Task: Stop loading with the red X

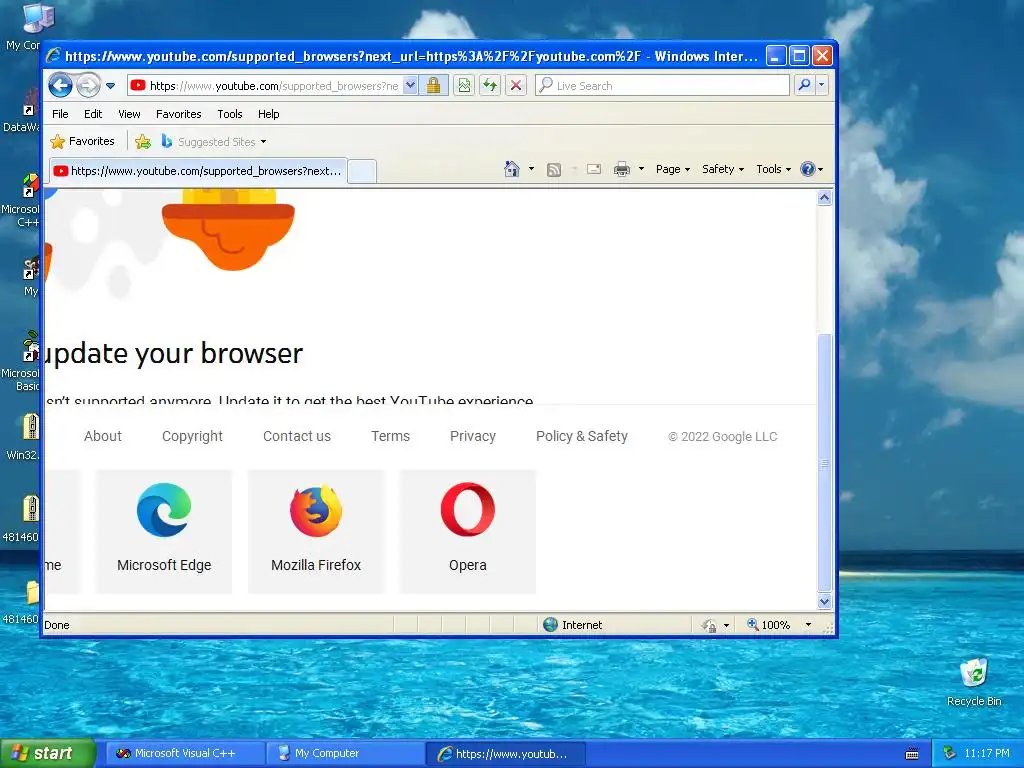Action: (x=516, y=86)
